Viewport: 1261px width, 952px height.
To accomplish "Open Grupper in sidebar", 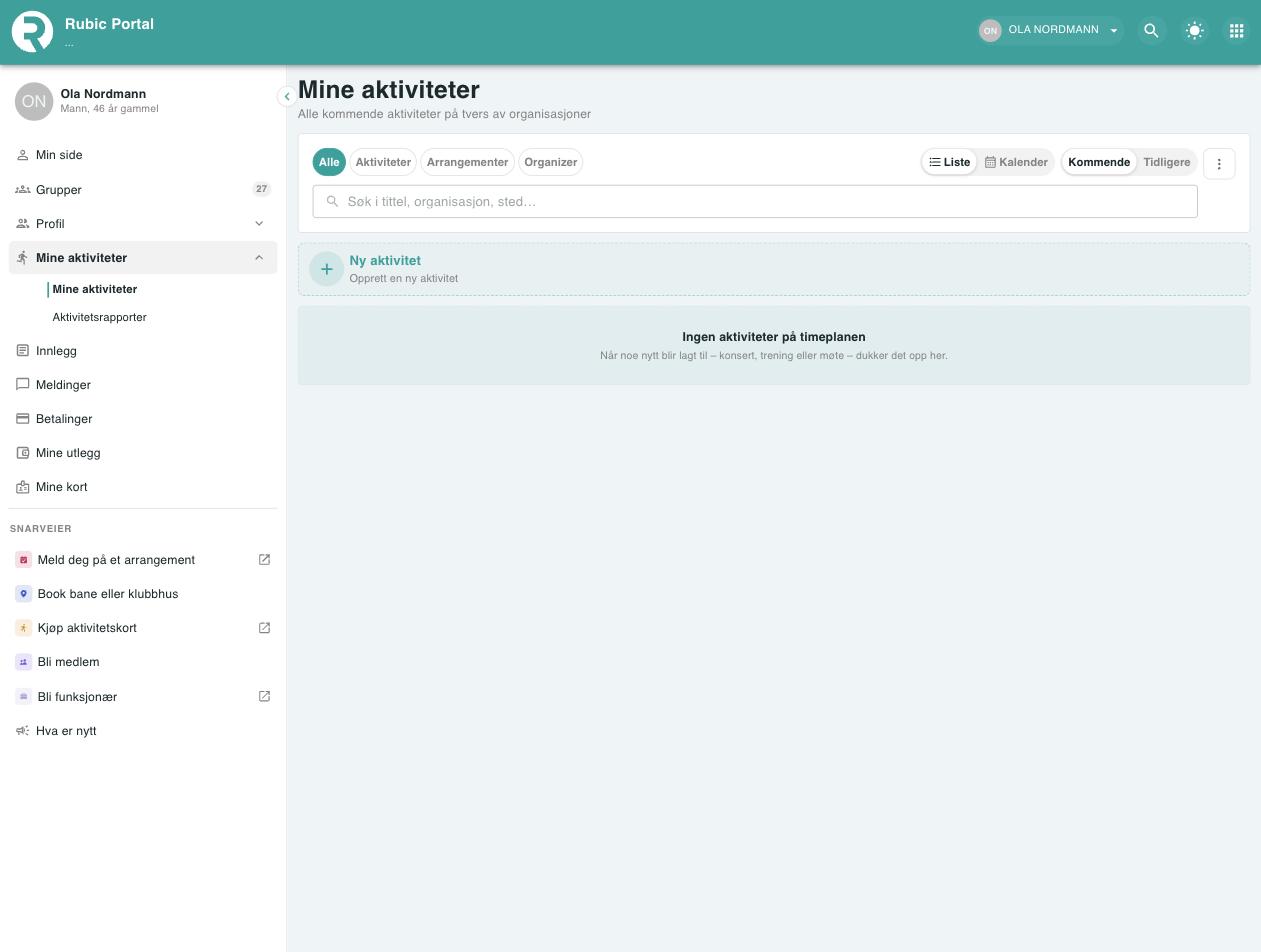I will tap(143, 189).
